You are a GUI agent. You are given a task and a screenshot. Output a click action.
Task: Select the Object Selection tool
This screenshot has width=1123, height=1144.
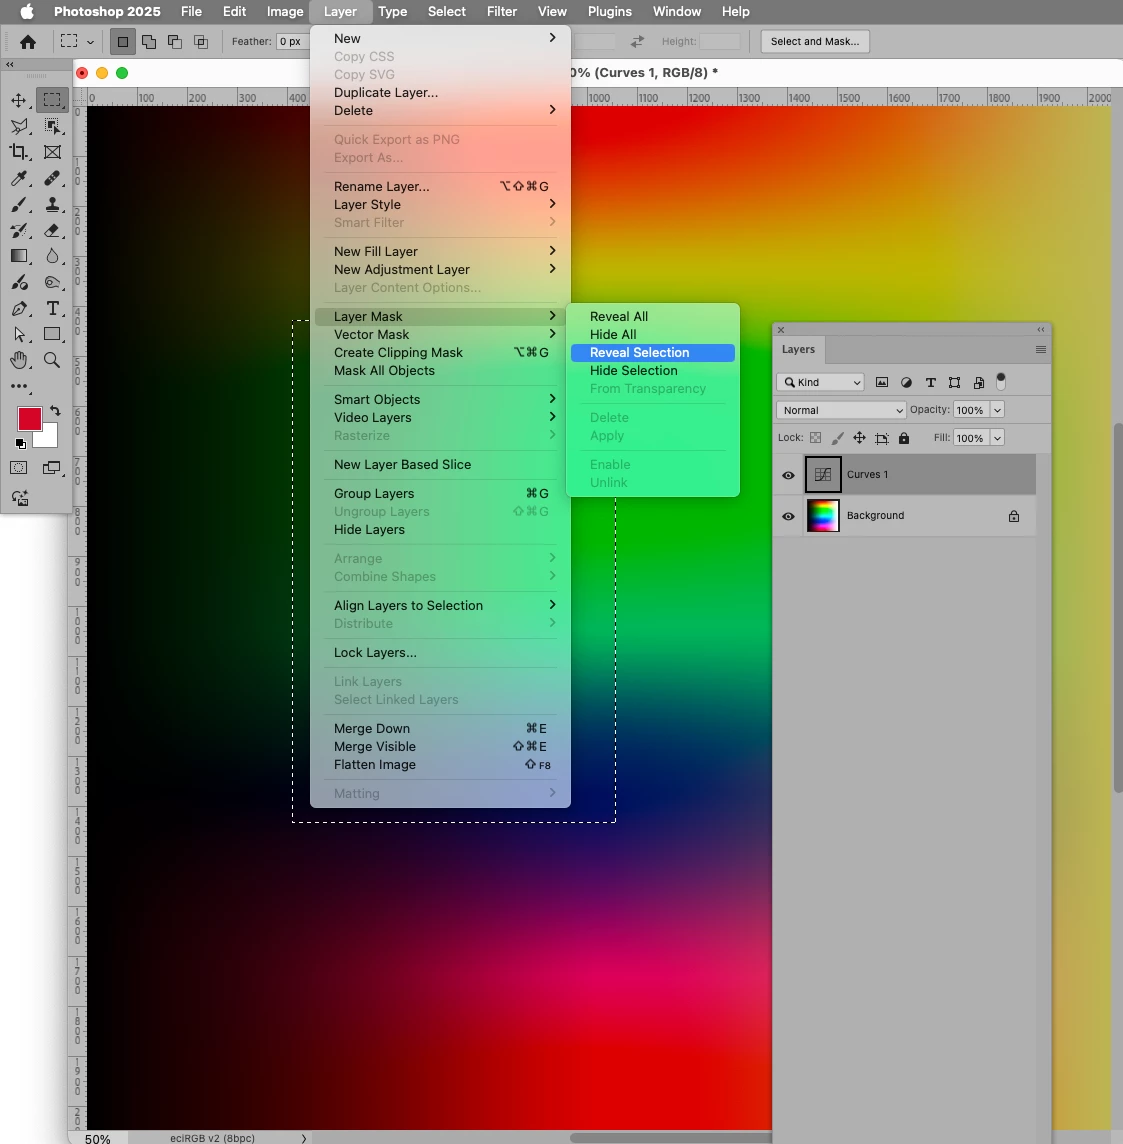tap(52, 126)
